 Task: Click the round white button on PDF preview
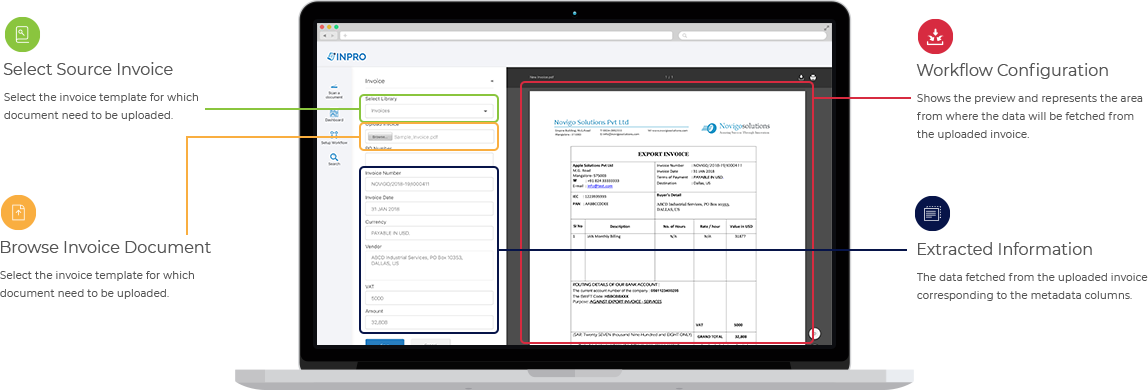815,333
